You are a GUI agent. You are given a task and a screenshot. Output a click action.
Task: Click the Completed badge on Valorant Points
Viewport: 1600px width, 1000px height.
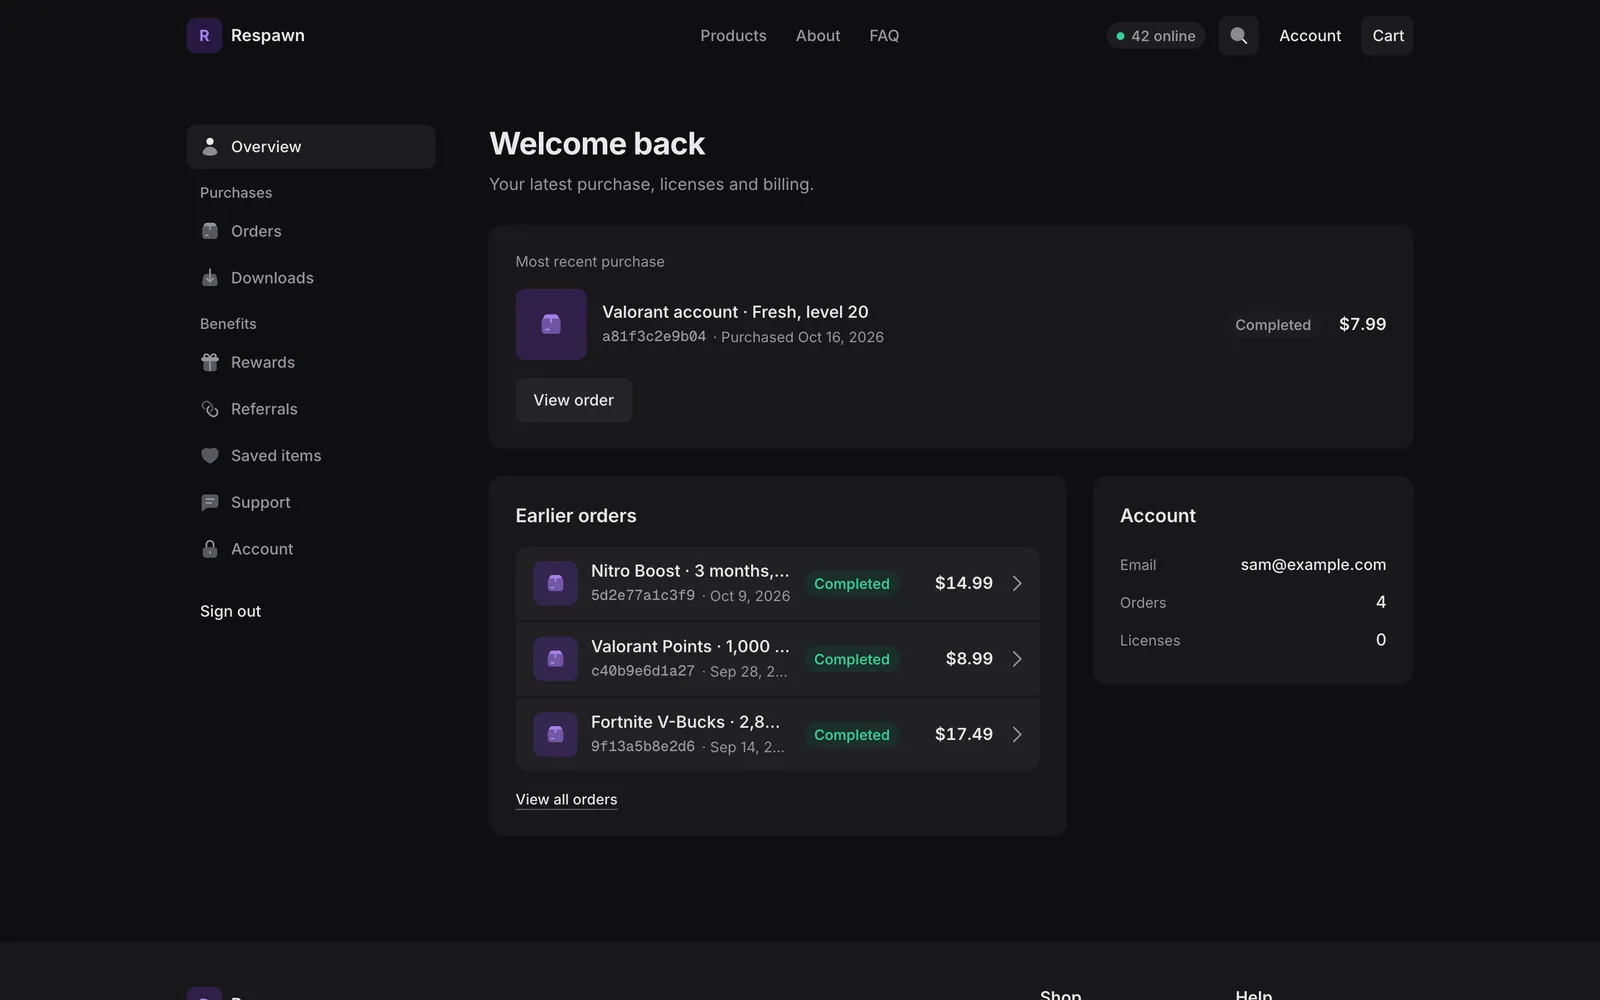[852, 659]
